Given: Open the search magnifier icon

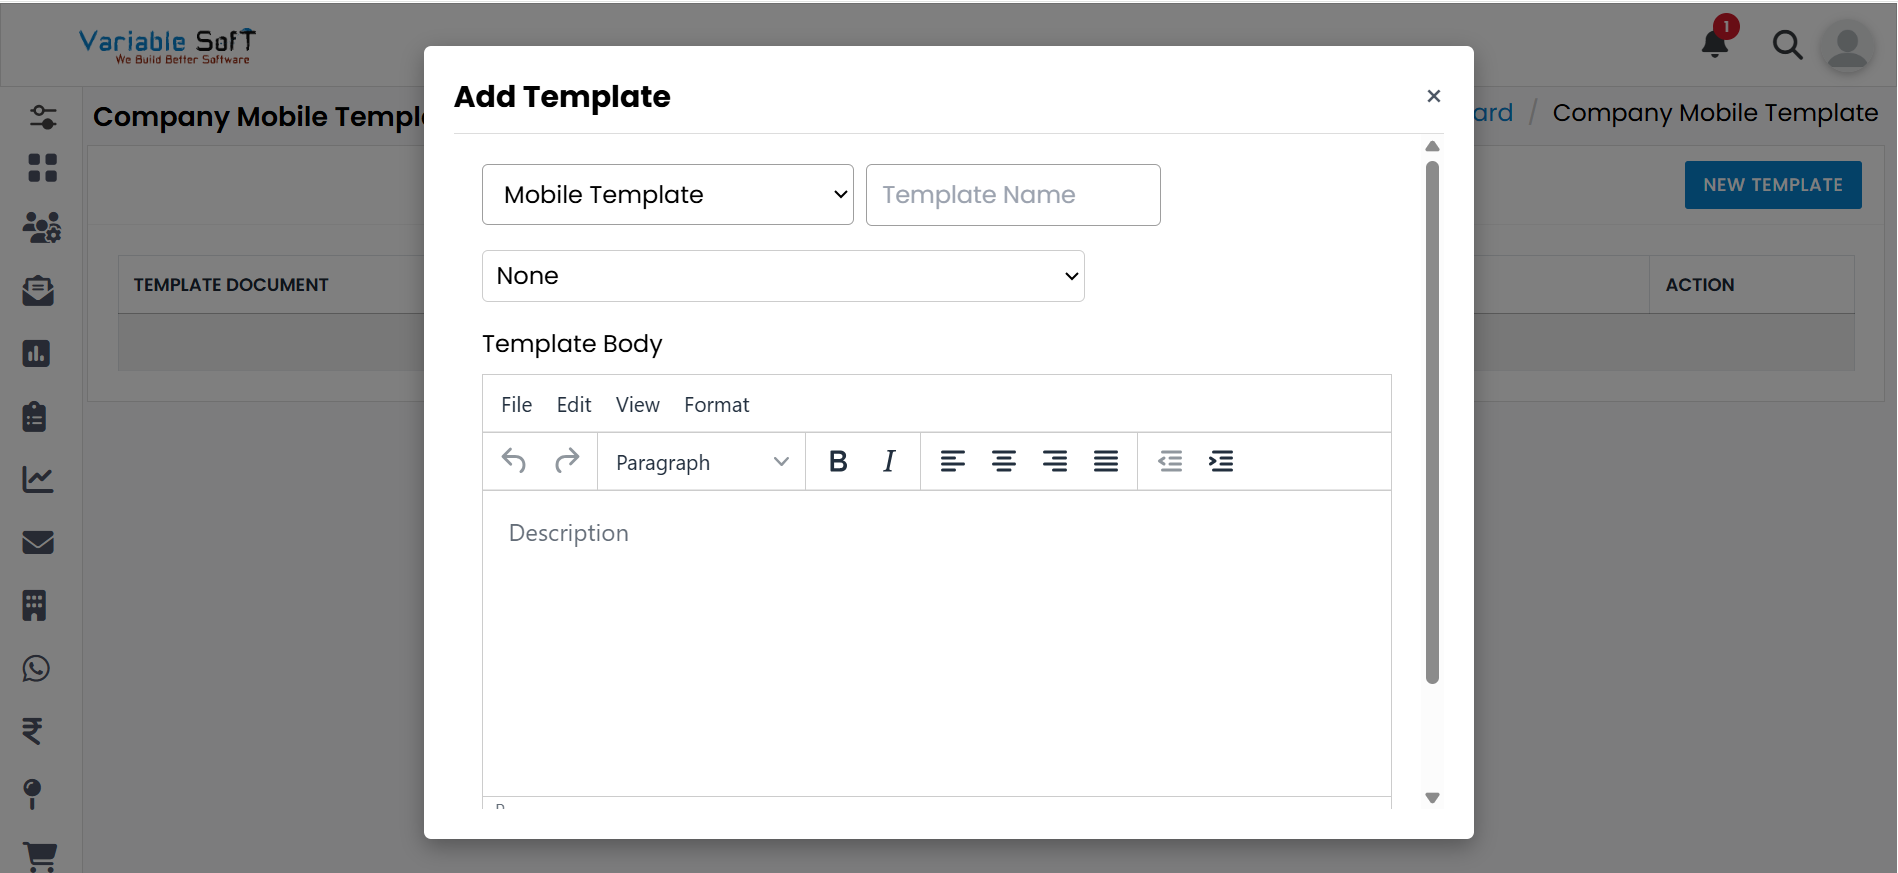Looking at the screenshot, I should pyautogui.click(x=1788, y=44).
